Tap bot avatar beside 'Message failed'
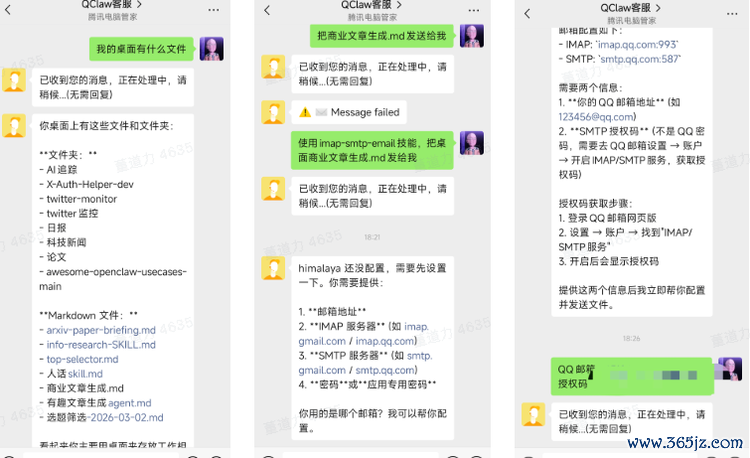The width and height of the screenshot is (750, 458). 273,112
